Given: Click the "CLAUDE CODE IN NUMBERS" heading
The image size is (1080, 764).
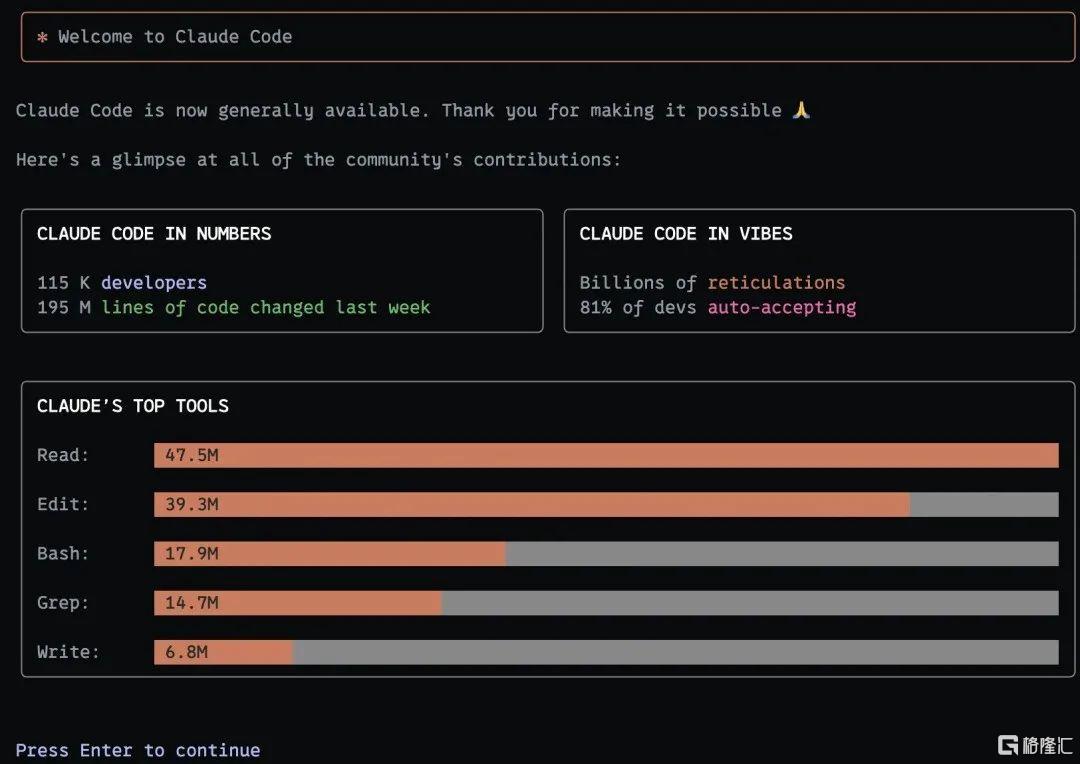Looking at the screenshot, I should pos(154,234).
